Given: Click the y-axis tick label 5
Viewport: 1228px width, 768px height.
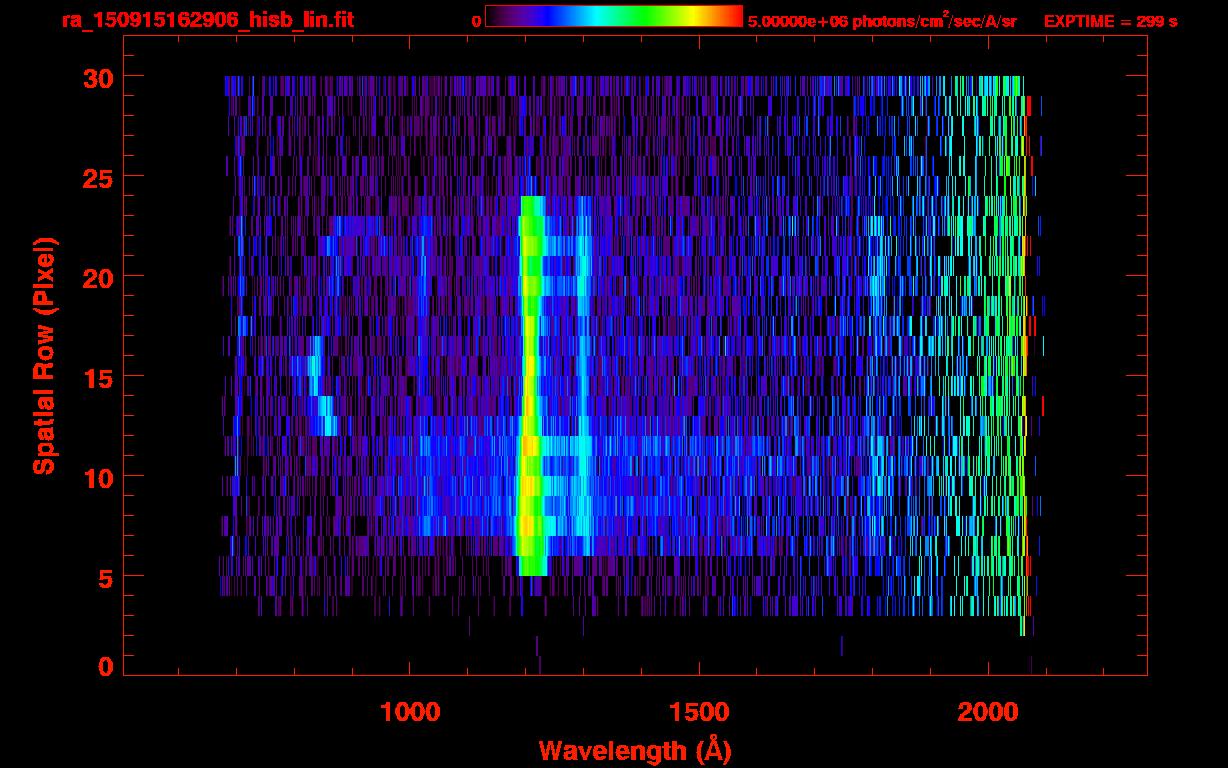Looking at the screenshot, I should tap(105, 577).
